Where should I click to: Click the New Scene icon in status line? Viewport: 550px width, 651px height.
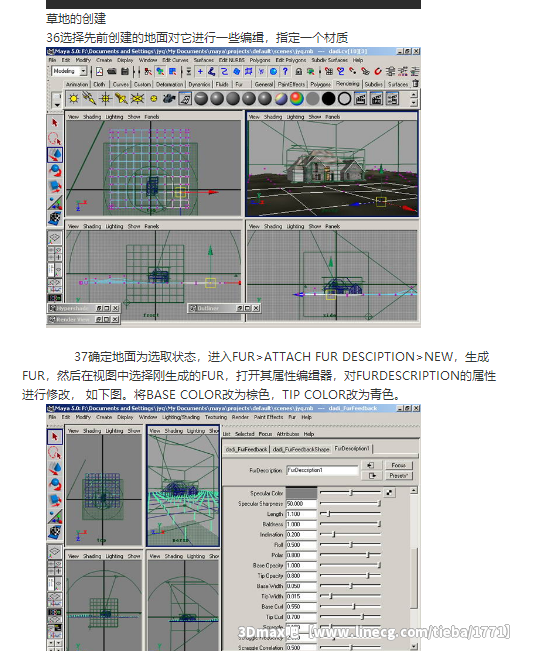point(100,71)
